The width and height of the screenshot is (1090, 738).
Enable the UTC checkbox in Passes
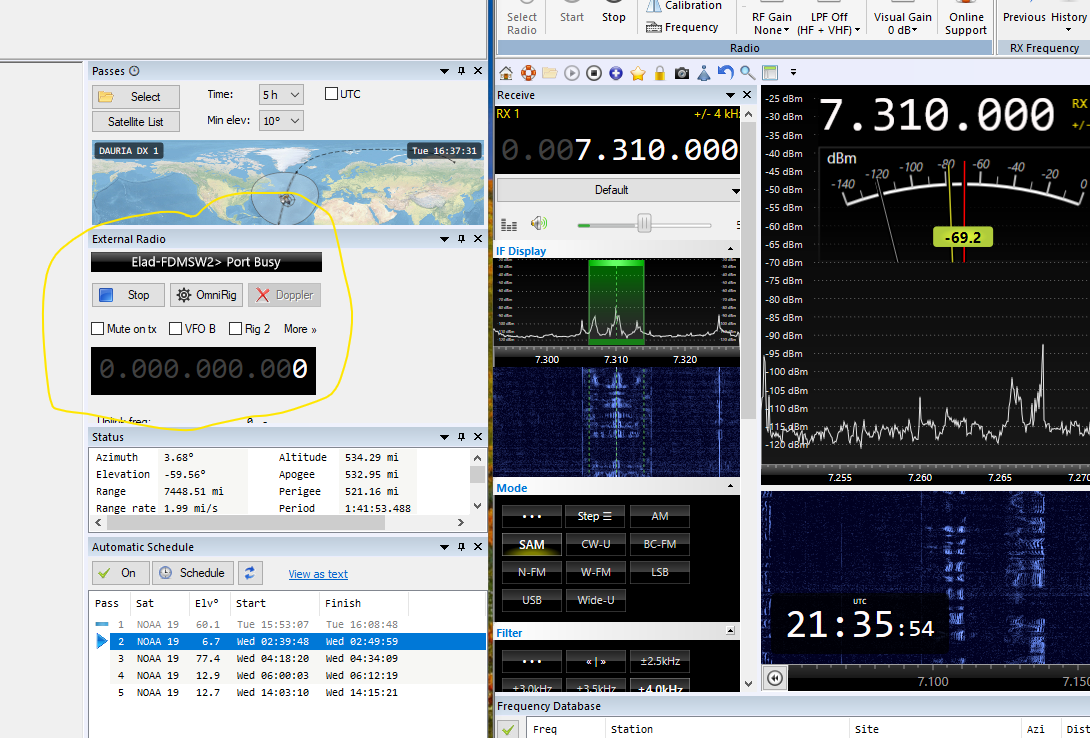[x=332, y=94]
